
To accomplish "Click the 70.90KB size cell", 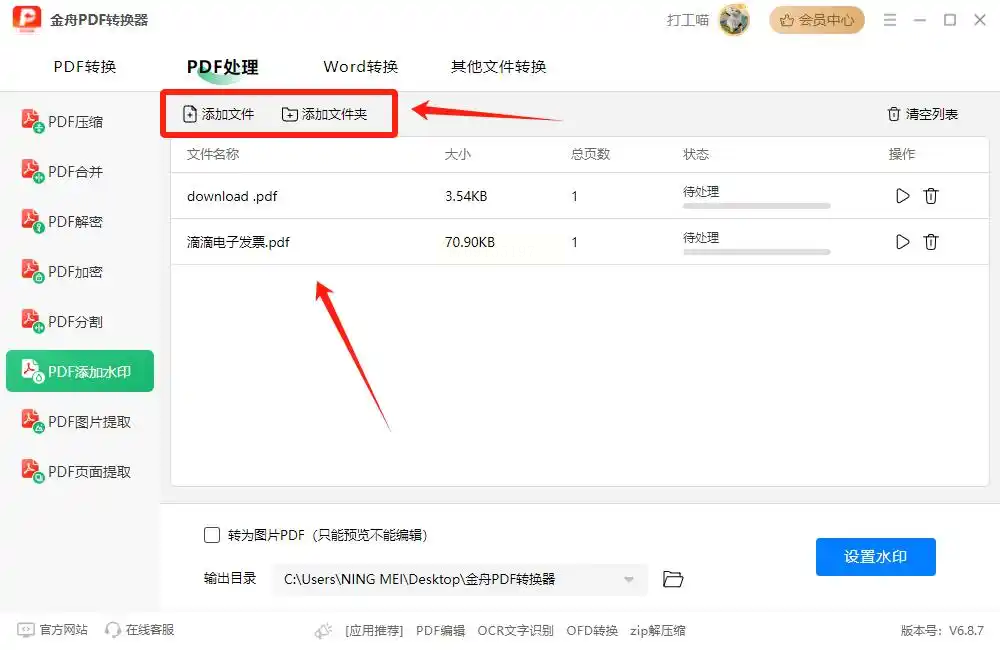I will coord(469,242).
